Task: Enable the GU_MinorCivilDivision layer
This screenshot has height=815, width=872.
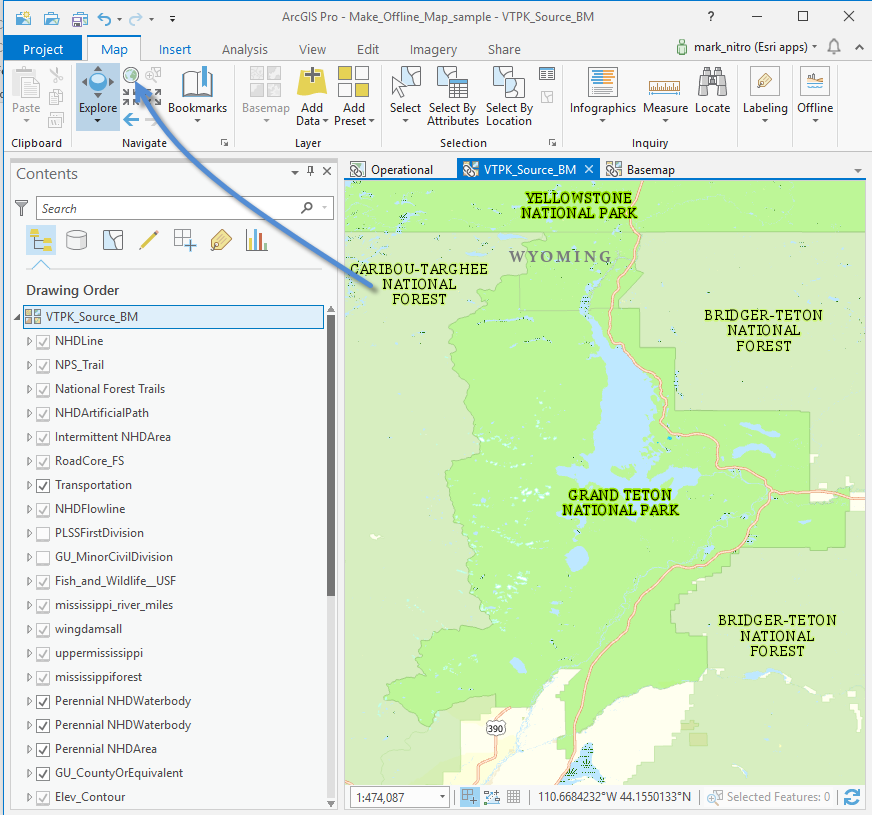Action: point(43,558)
